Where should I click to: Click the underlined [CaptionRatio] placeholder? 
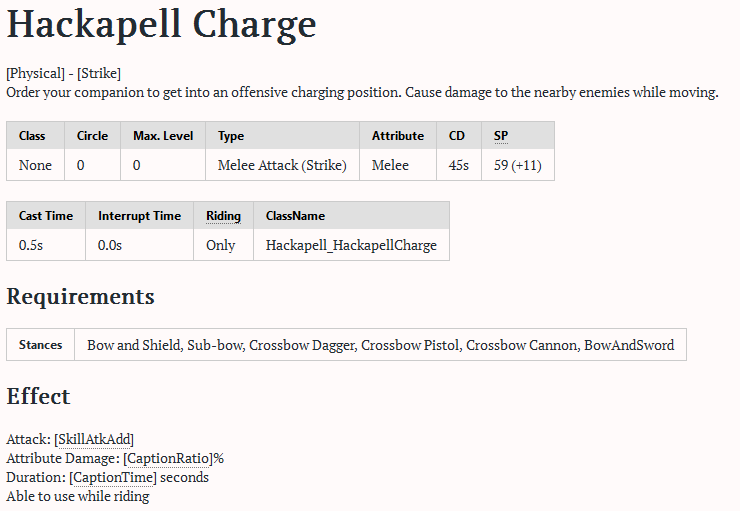[x=168, y=458]
